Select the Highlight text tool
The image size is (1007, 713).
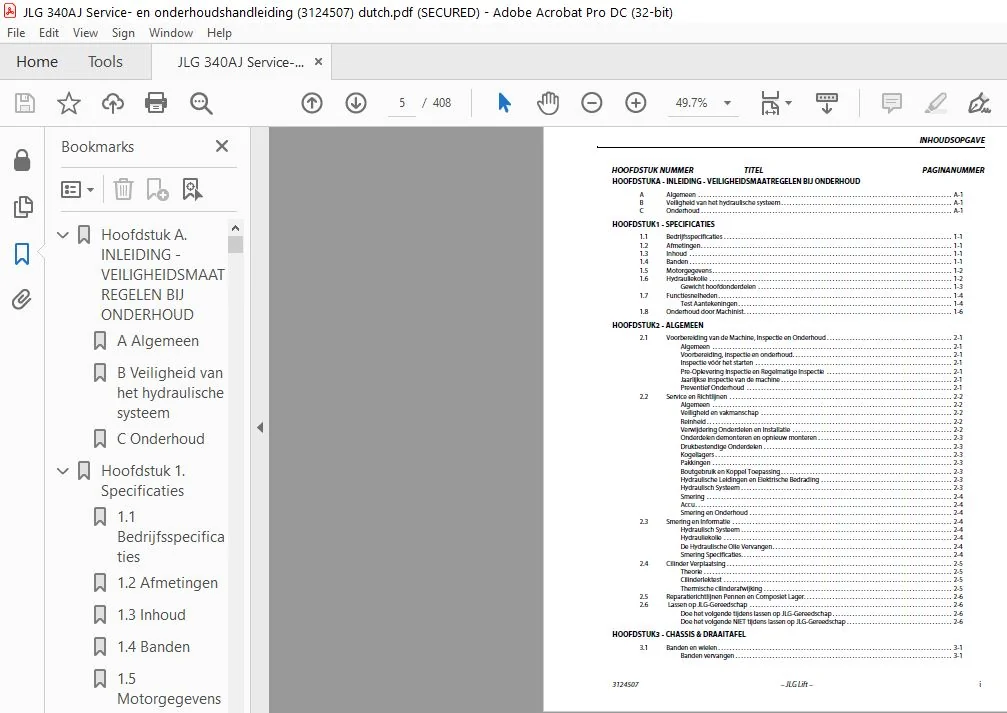[936, 103]
